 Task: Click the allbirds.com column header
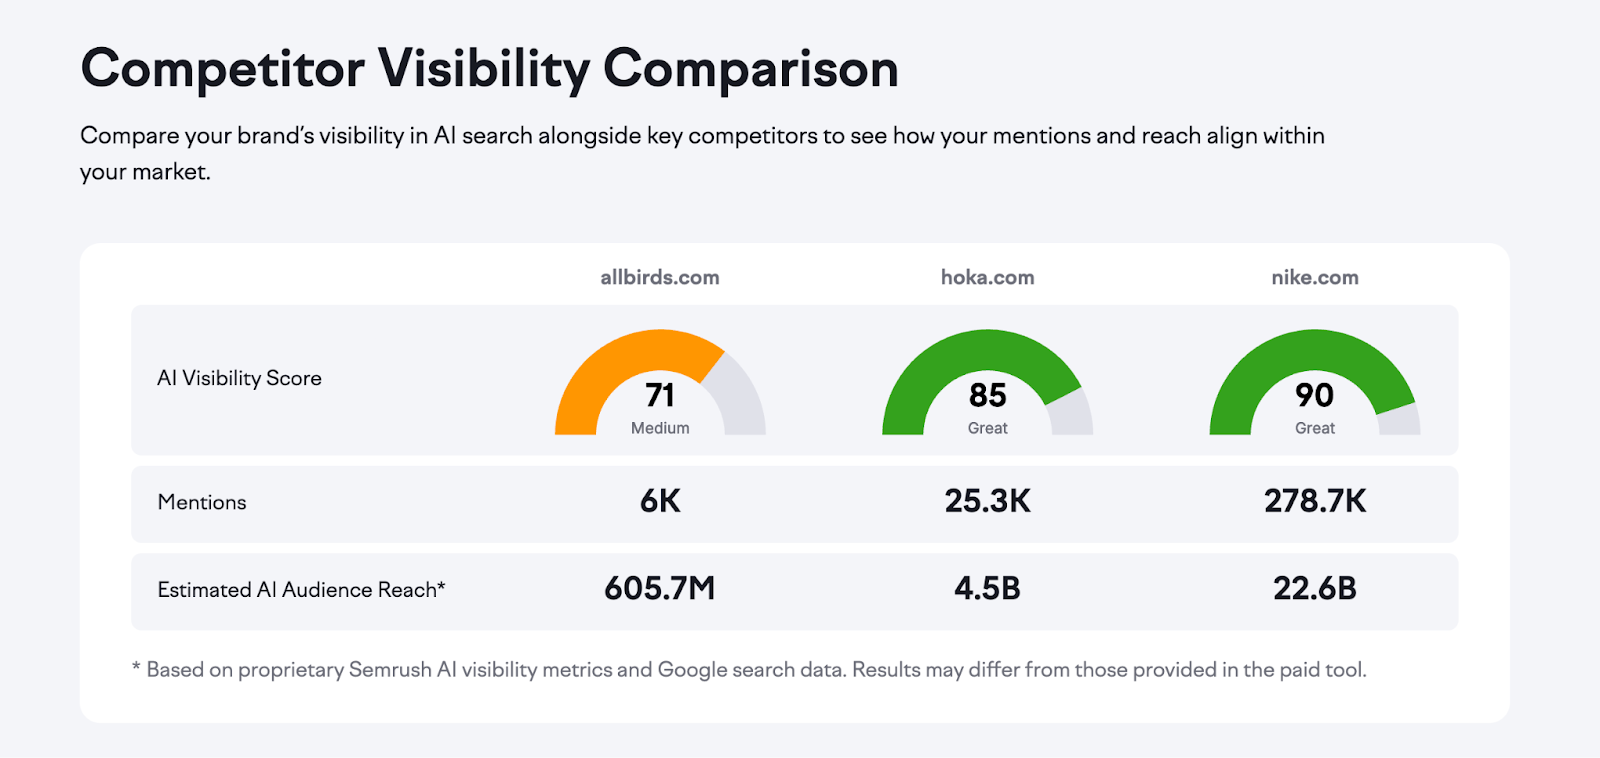click(x=660, y=278)
